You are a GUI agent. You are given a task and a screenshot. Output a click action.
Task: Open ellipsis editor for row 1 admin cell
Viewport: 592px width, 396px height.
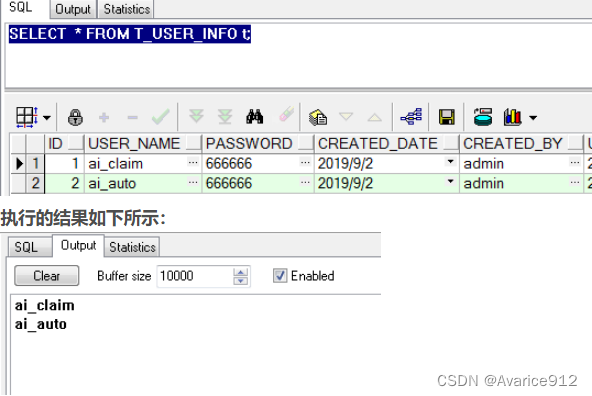click(x=575, y=162)
